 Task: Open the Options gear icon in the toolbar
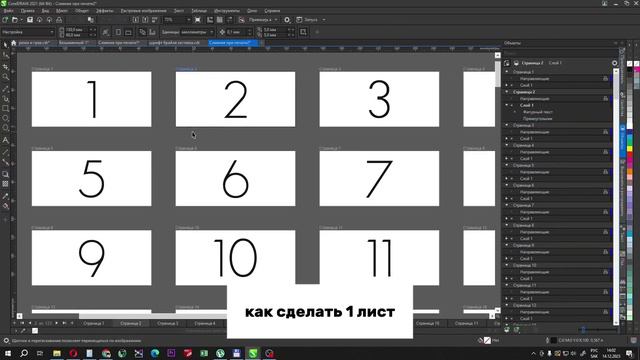point(287,20)
